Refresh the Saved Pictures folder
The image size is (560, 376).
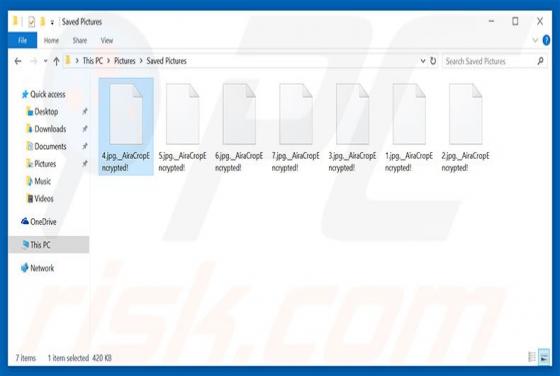tap(433, 61)
